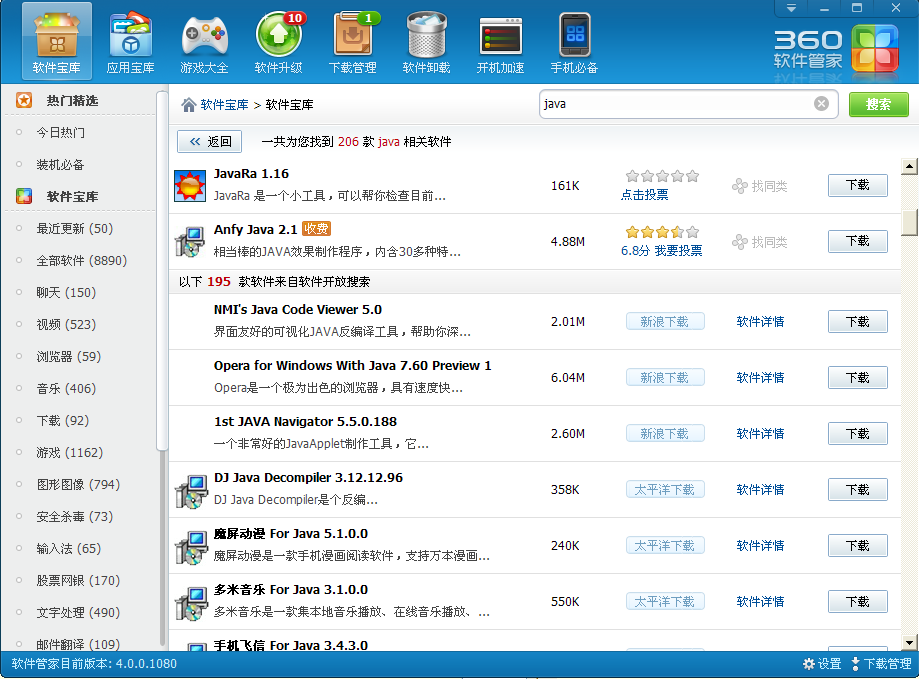Select 最近更新 (50) category
This screenshot has height=679, width=919.
74,228
